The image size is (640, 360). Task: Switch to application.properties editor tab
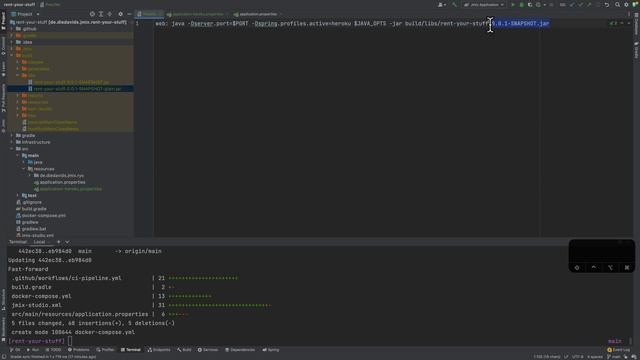pyautogui.click(x=257, y=14)
